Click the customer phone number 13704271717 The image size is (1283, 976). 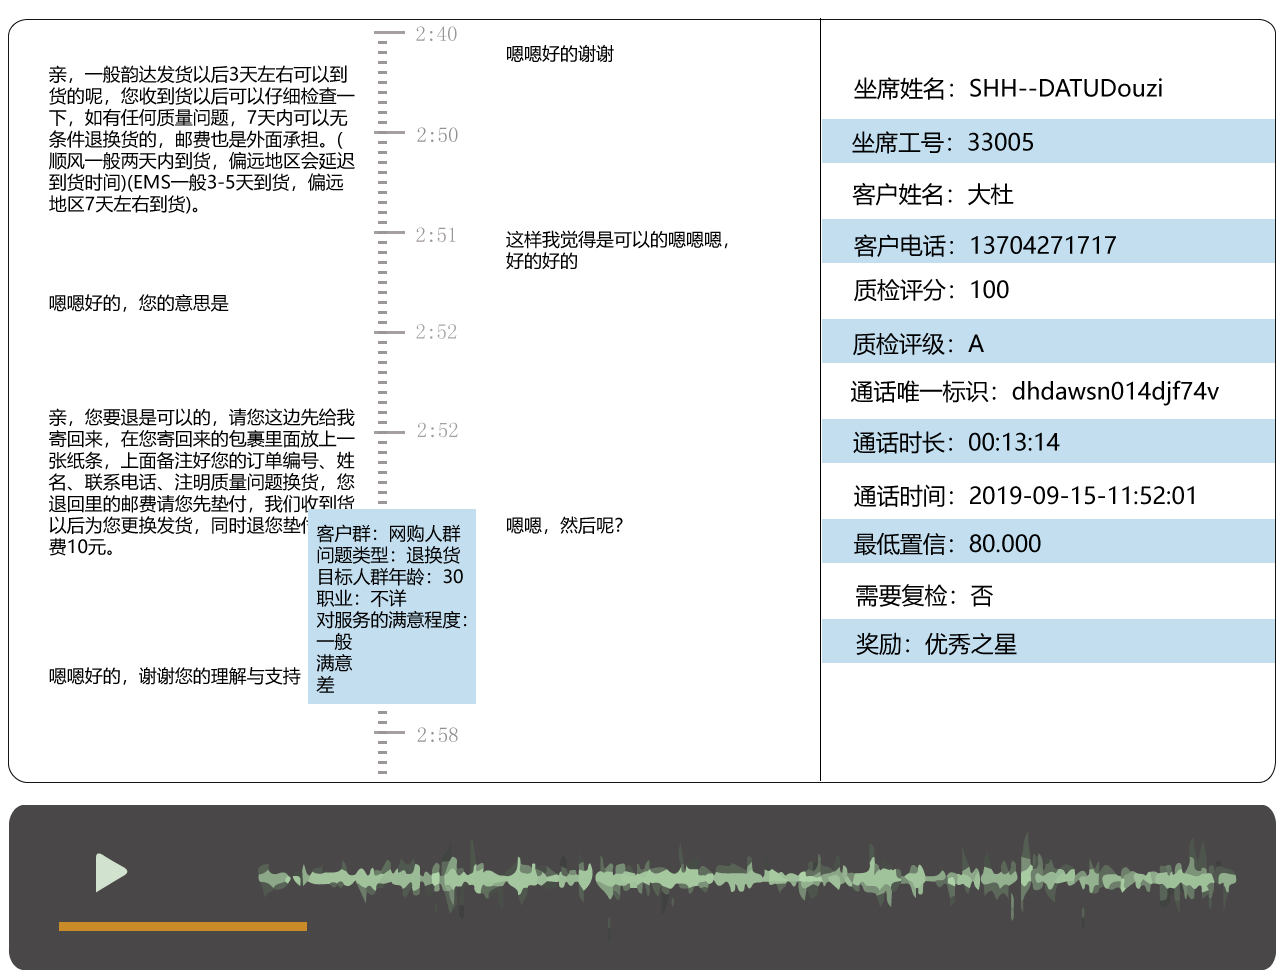click(x=1041, y=245)
